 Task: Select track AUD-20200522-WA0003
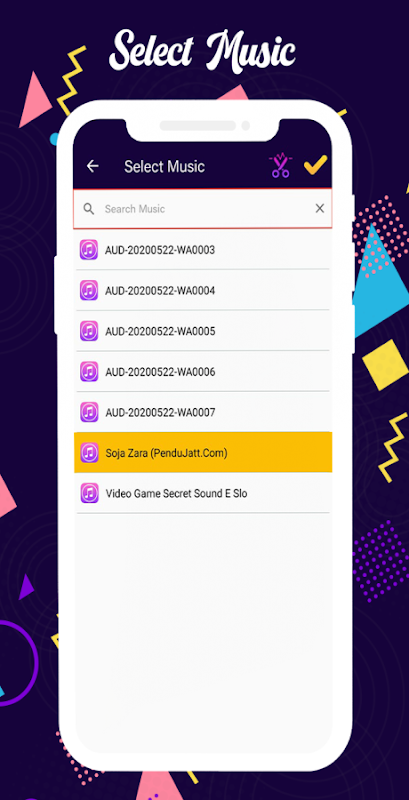tap(203, 250)
